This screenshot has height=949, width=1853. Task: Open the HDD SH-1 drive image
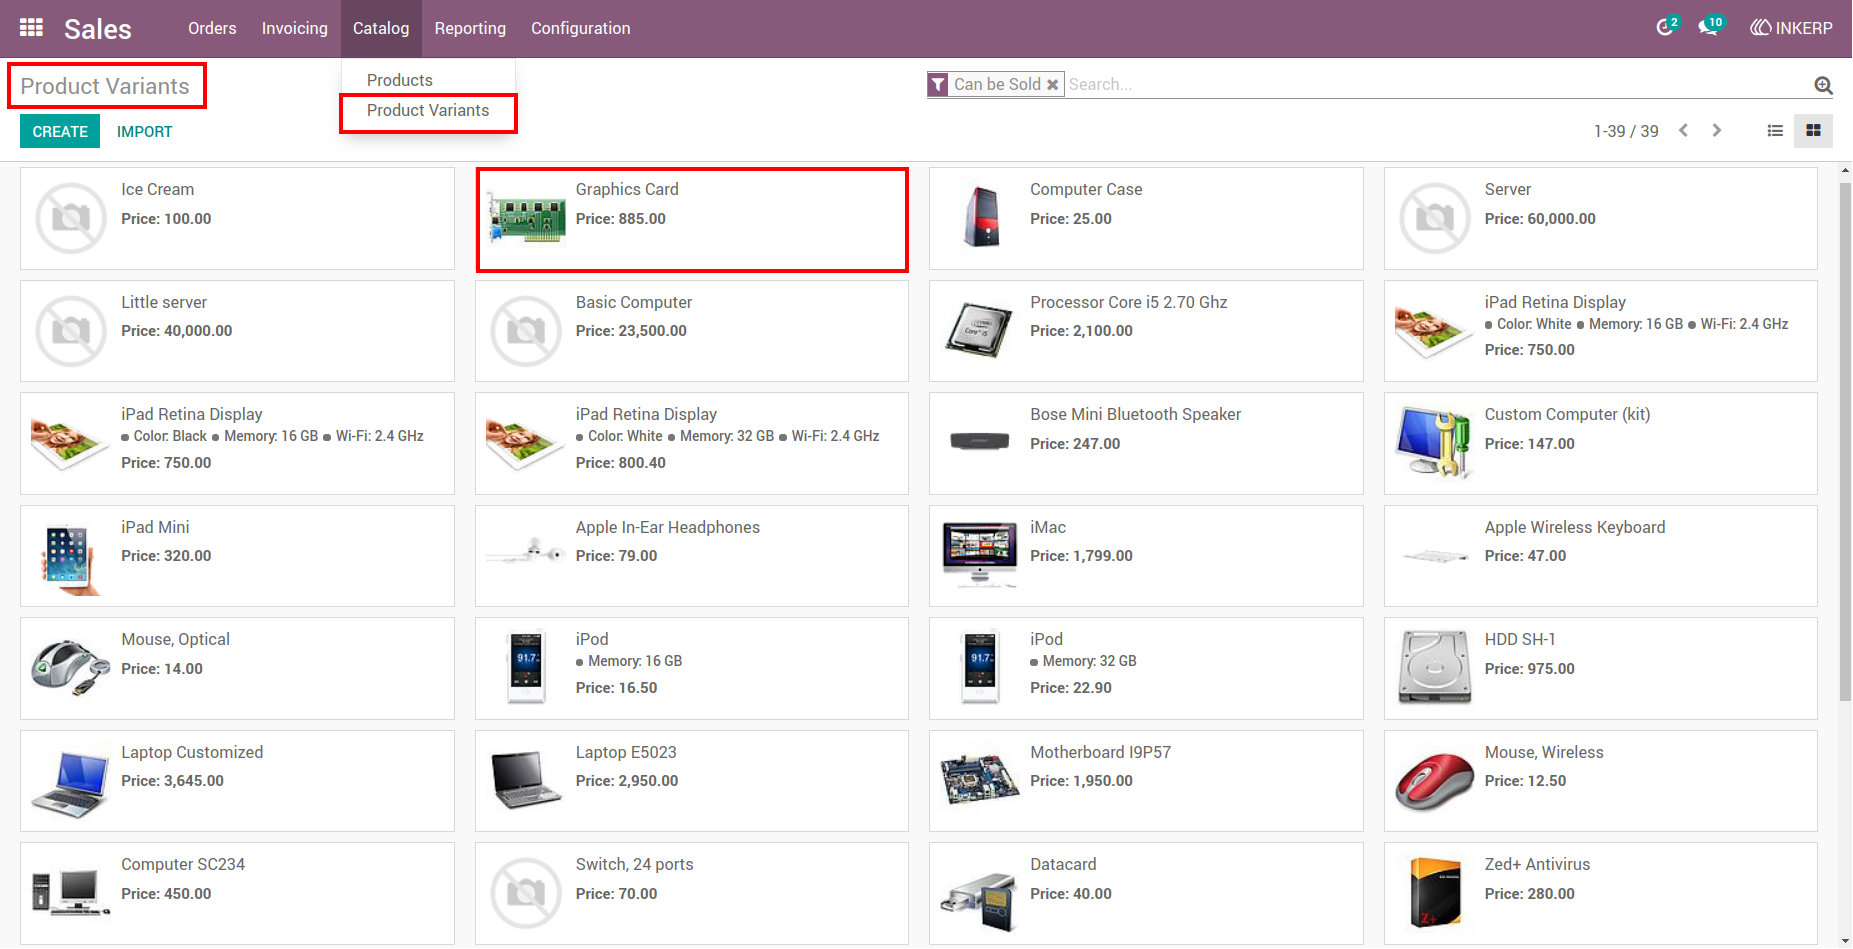pyautogui.click(x=1435, y=668)
